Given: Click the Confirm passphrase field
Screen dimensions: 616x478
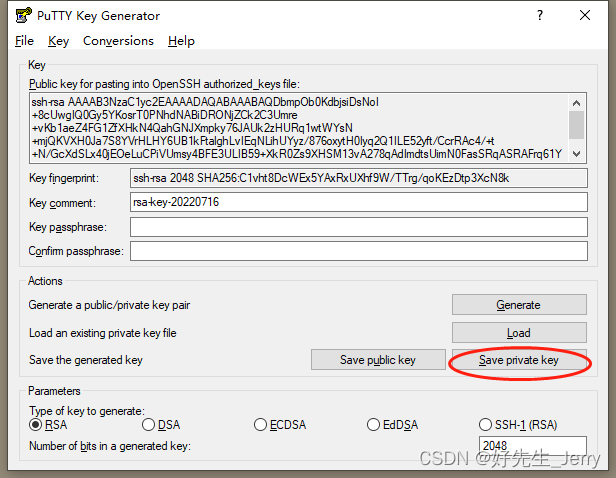Looking at the screenshot, I should (359, 251).
